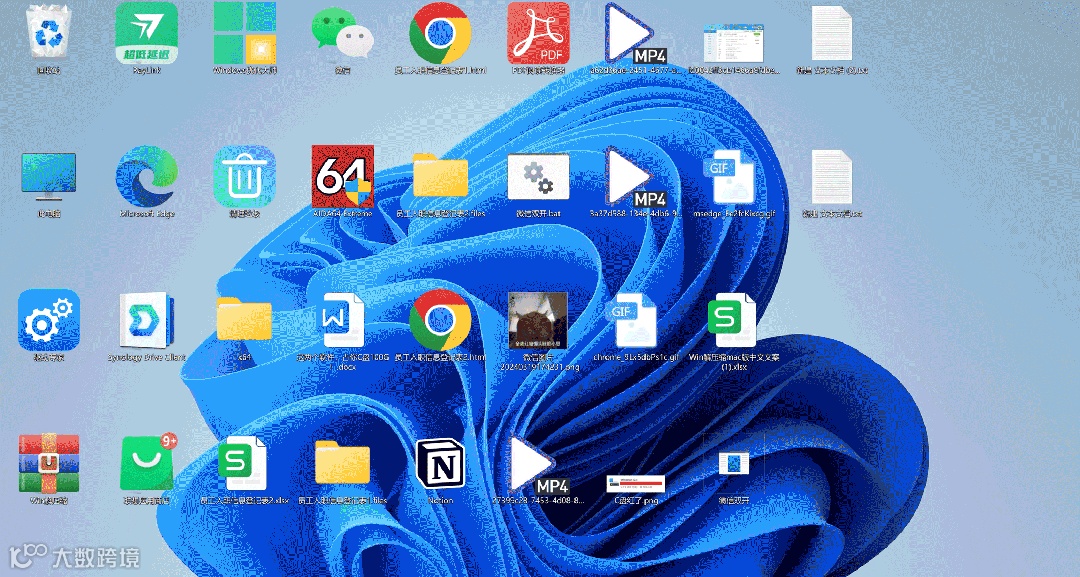The image size is (1080, 577).
Task: Launch the WinRAR-style archive books icon
Action: point(48,463)
